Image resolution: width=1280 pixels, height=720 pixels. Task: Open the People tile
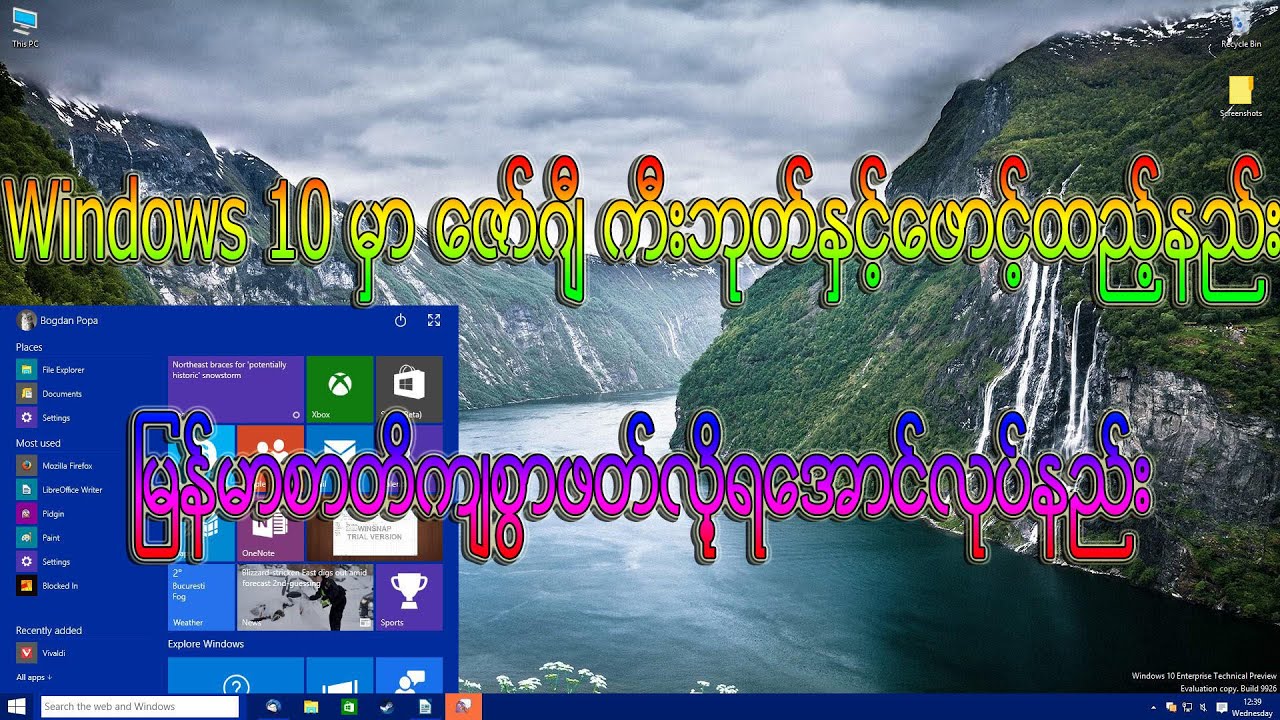[x=270, y=458]
